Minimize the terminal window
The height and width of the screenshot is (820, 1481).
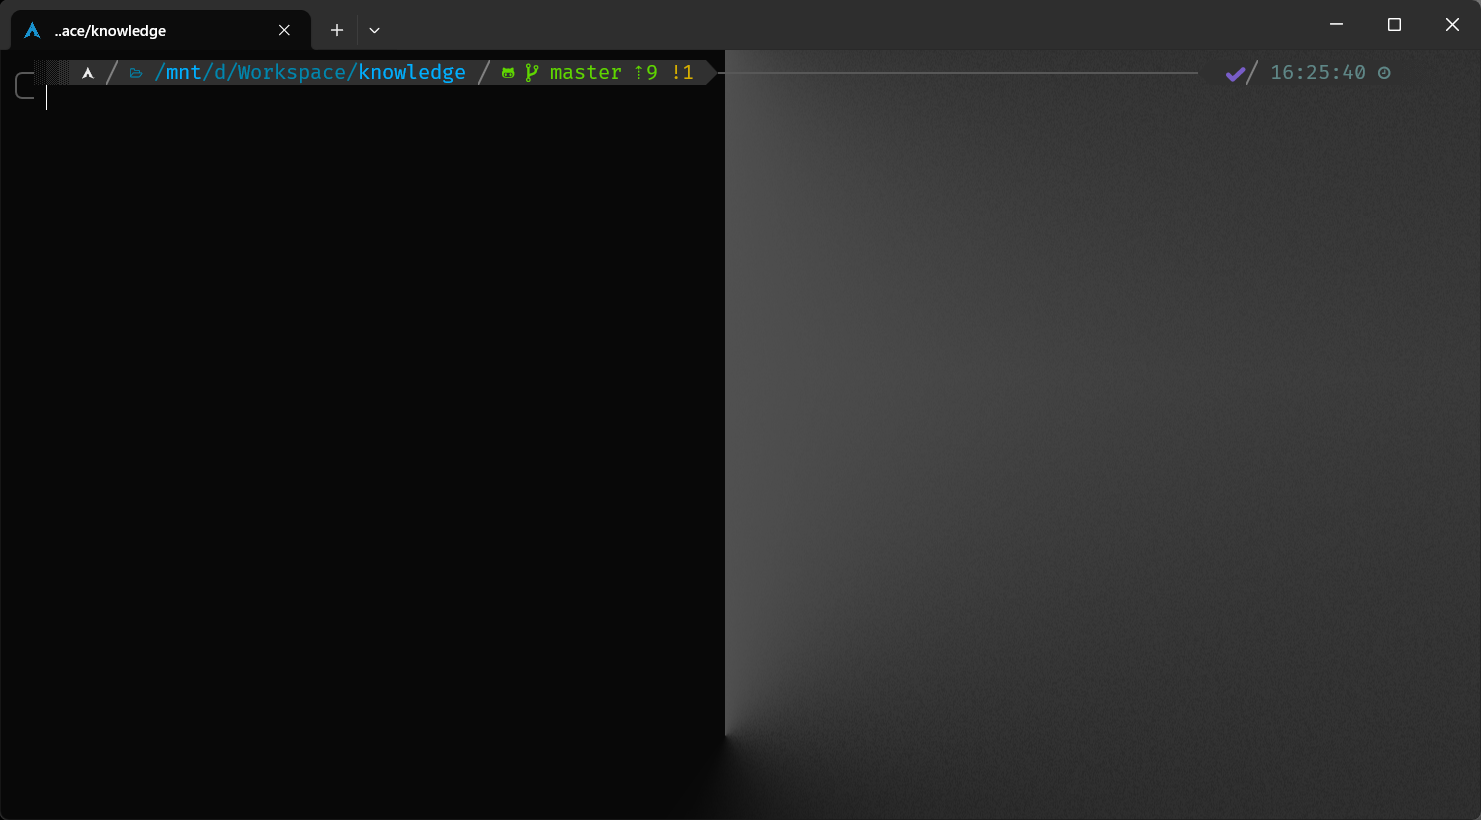coord(1336,25)
